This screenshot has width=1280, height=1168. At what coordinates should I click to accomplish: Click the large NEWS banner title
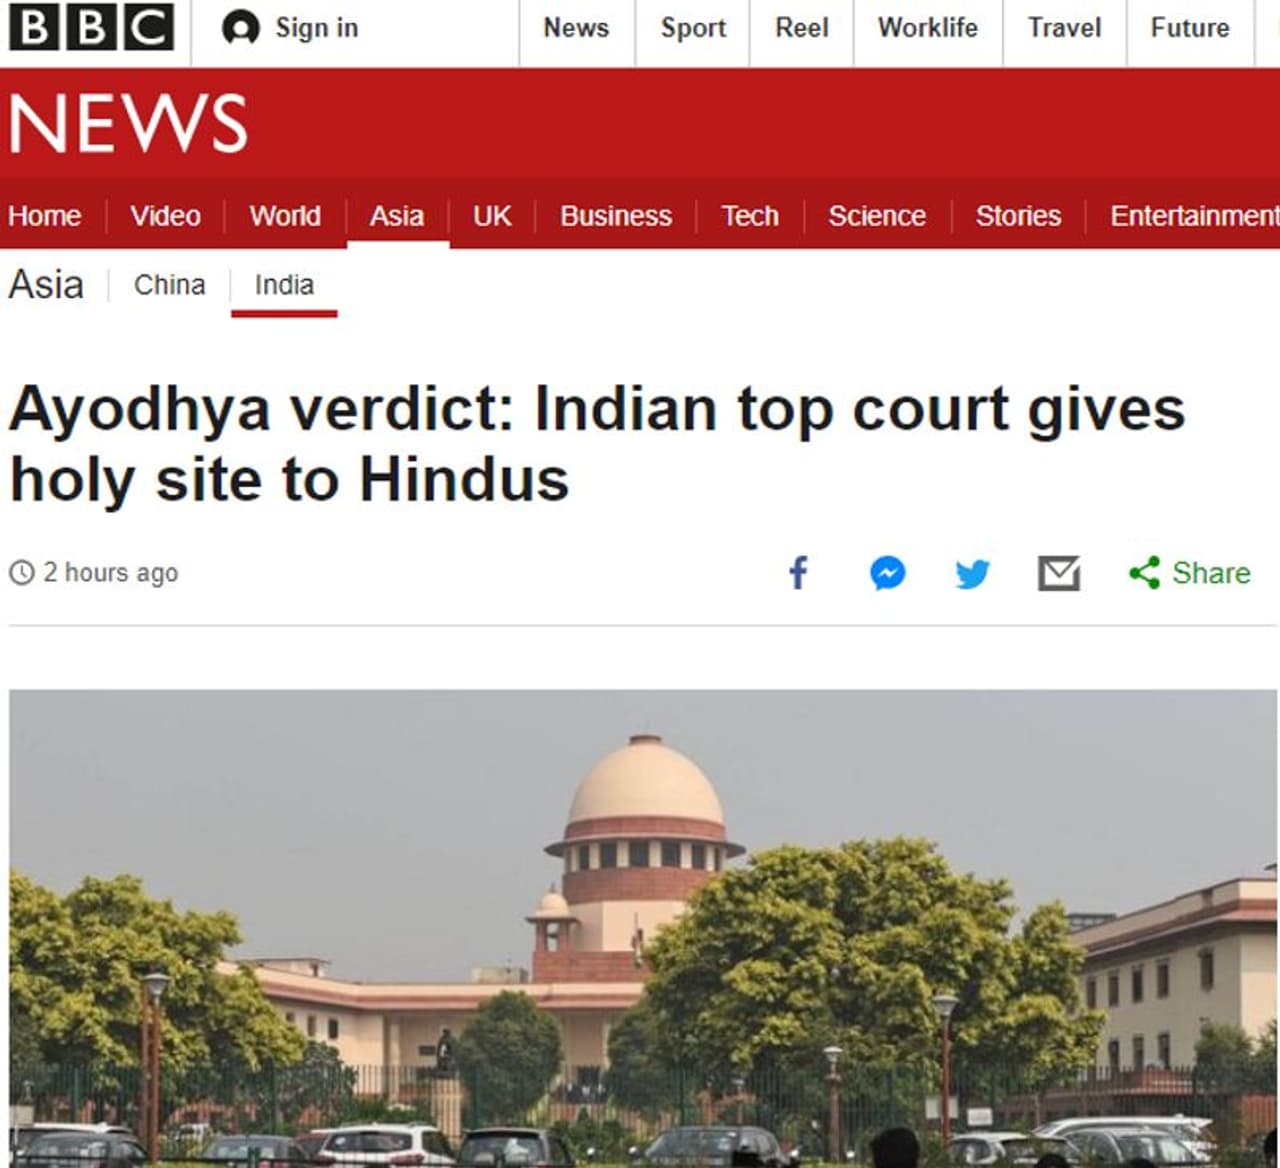pyautogui.click(x=128, y=124)
